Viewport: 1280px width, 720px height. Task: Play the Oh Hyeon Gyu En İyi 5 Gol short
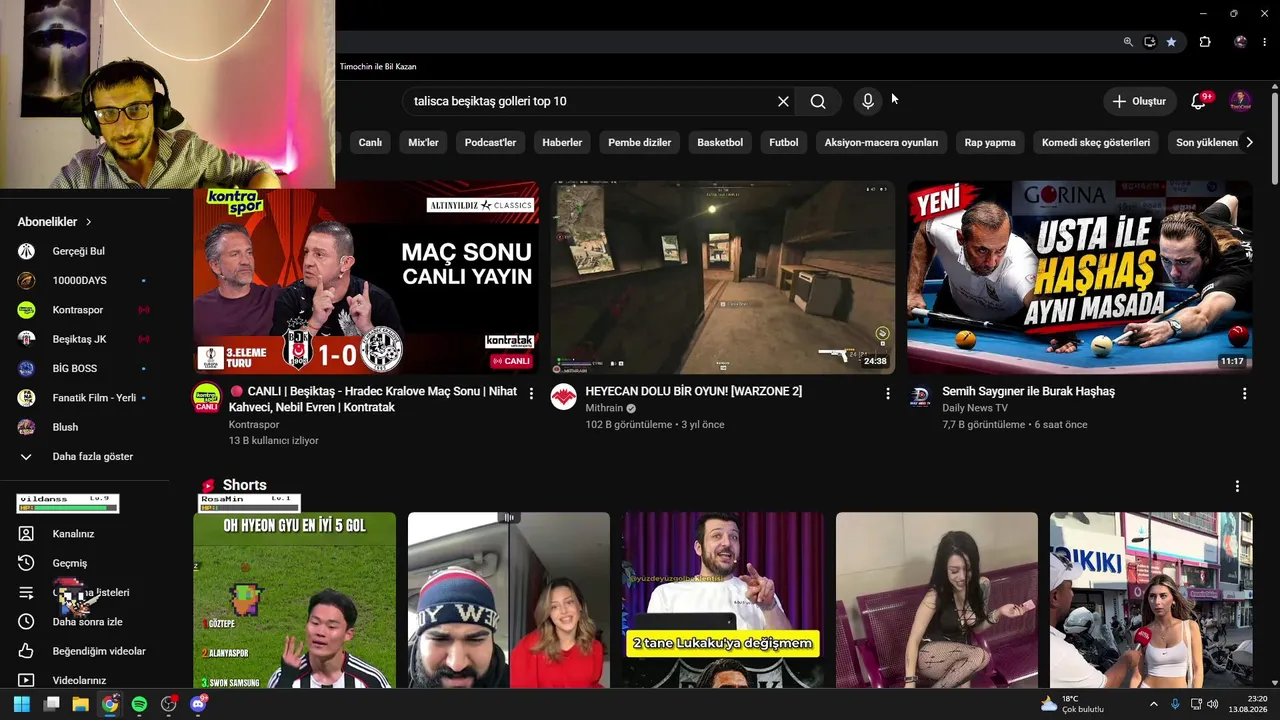[294, 600]
